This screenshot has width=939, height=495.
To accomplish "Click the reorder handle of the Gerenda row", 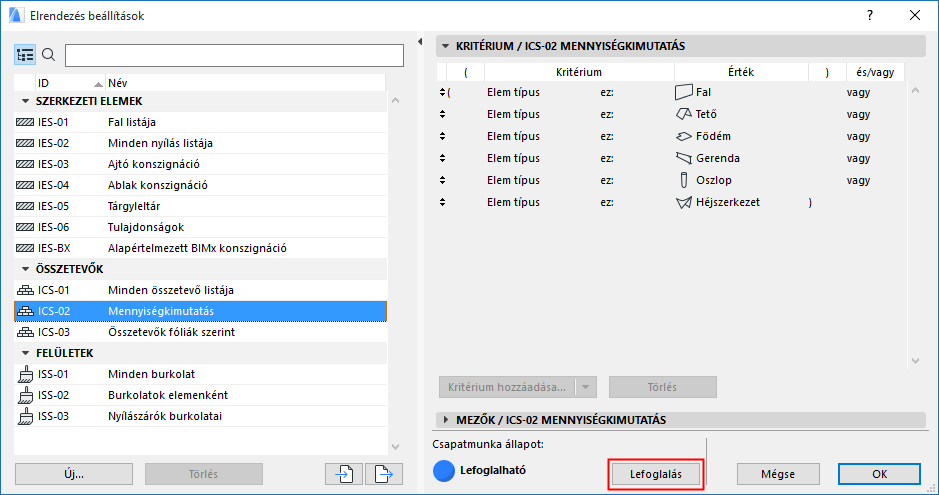I will pos(442,158).
